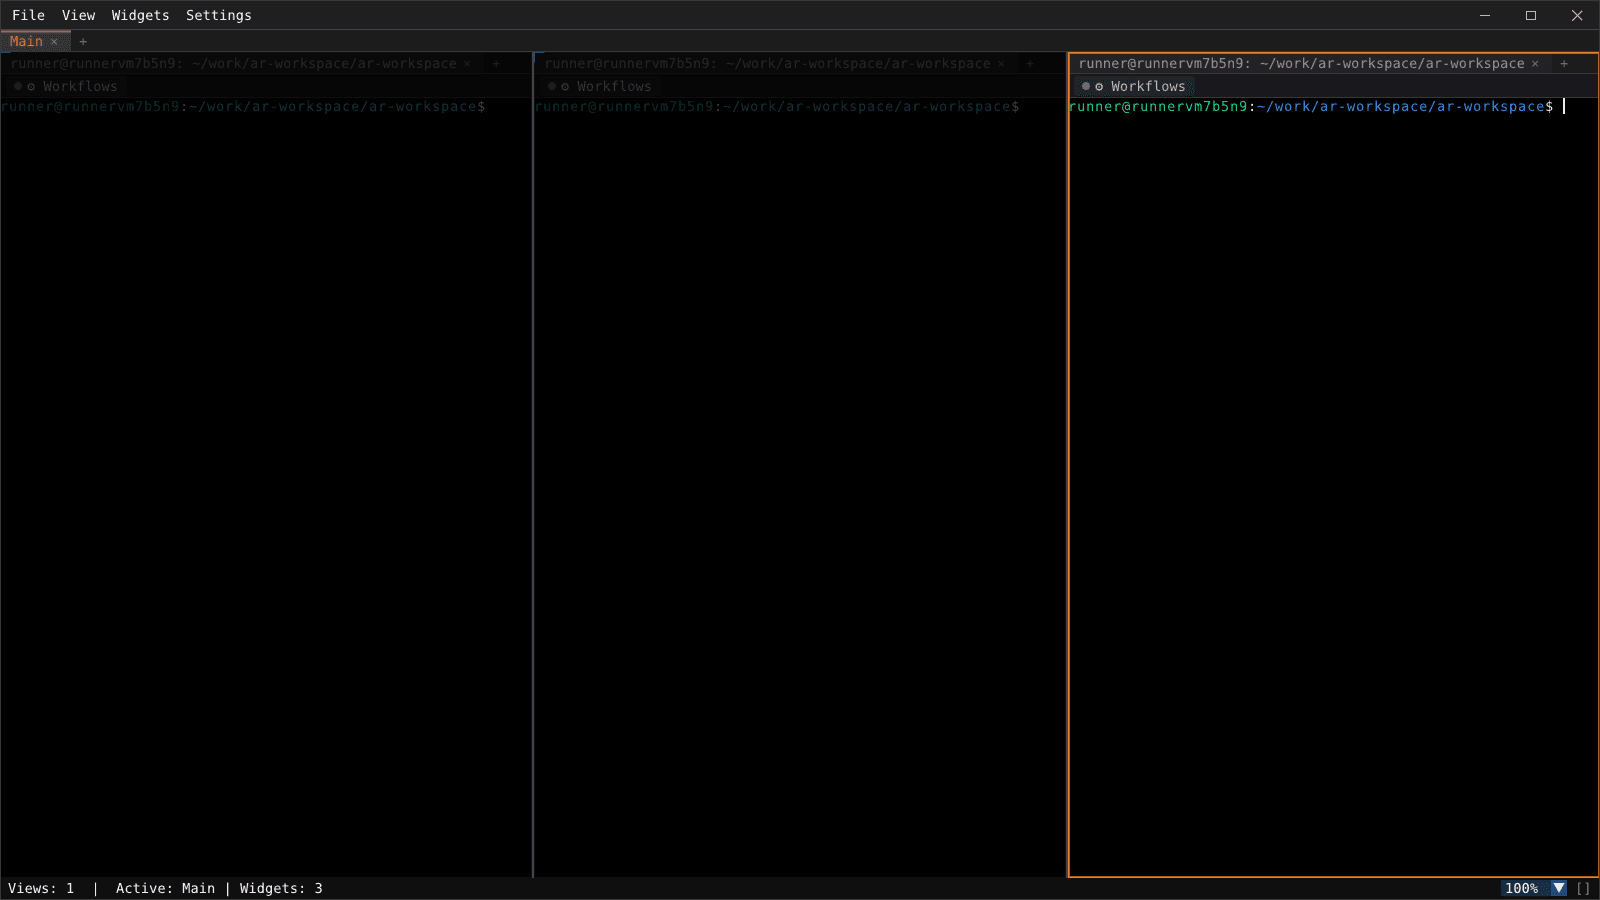Viewport: 1600px width, 900px height.
Task: Add a new tab in the right pane
Action: (1564, 63)
